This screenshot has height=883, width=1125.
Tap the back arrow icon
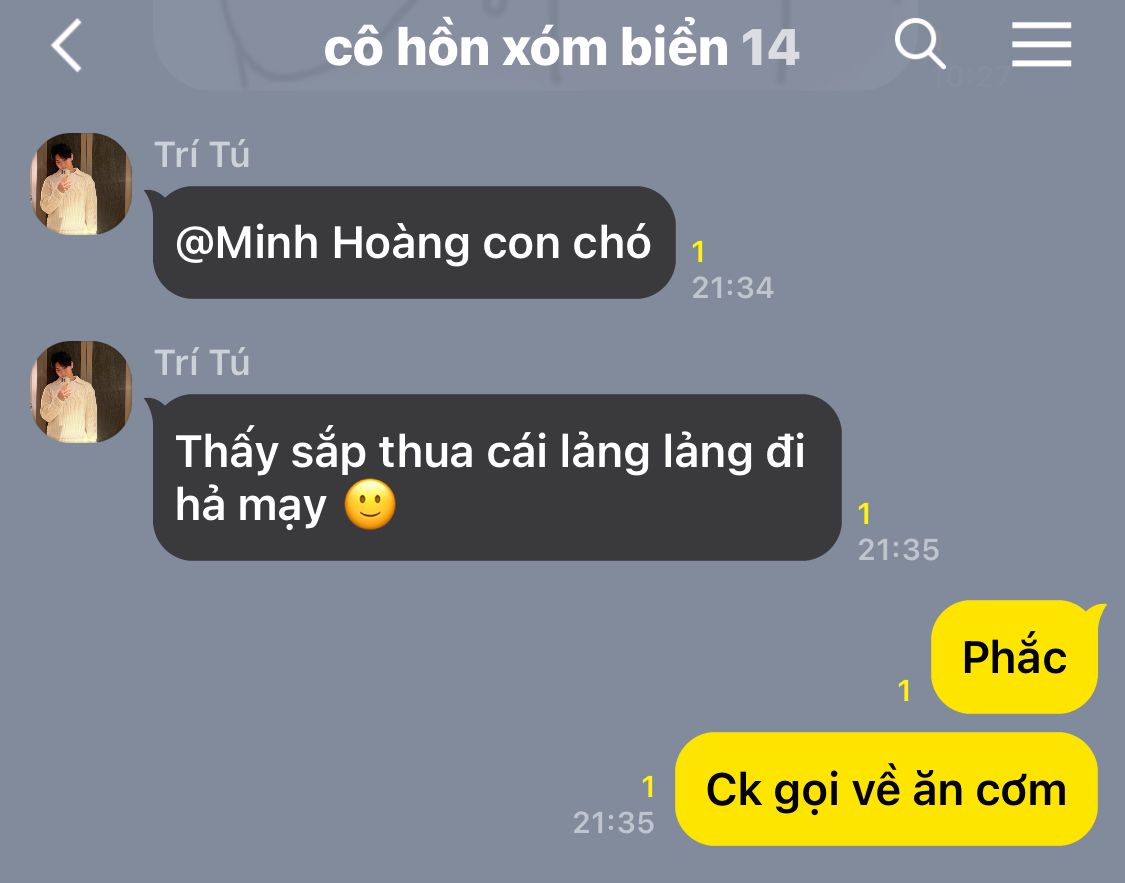click(67, 46)
